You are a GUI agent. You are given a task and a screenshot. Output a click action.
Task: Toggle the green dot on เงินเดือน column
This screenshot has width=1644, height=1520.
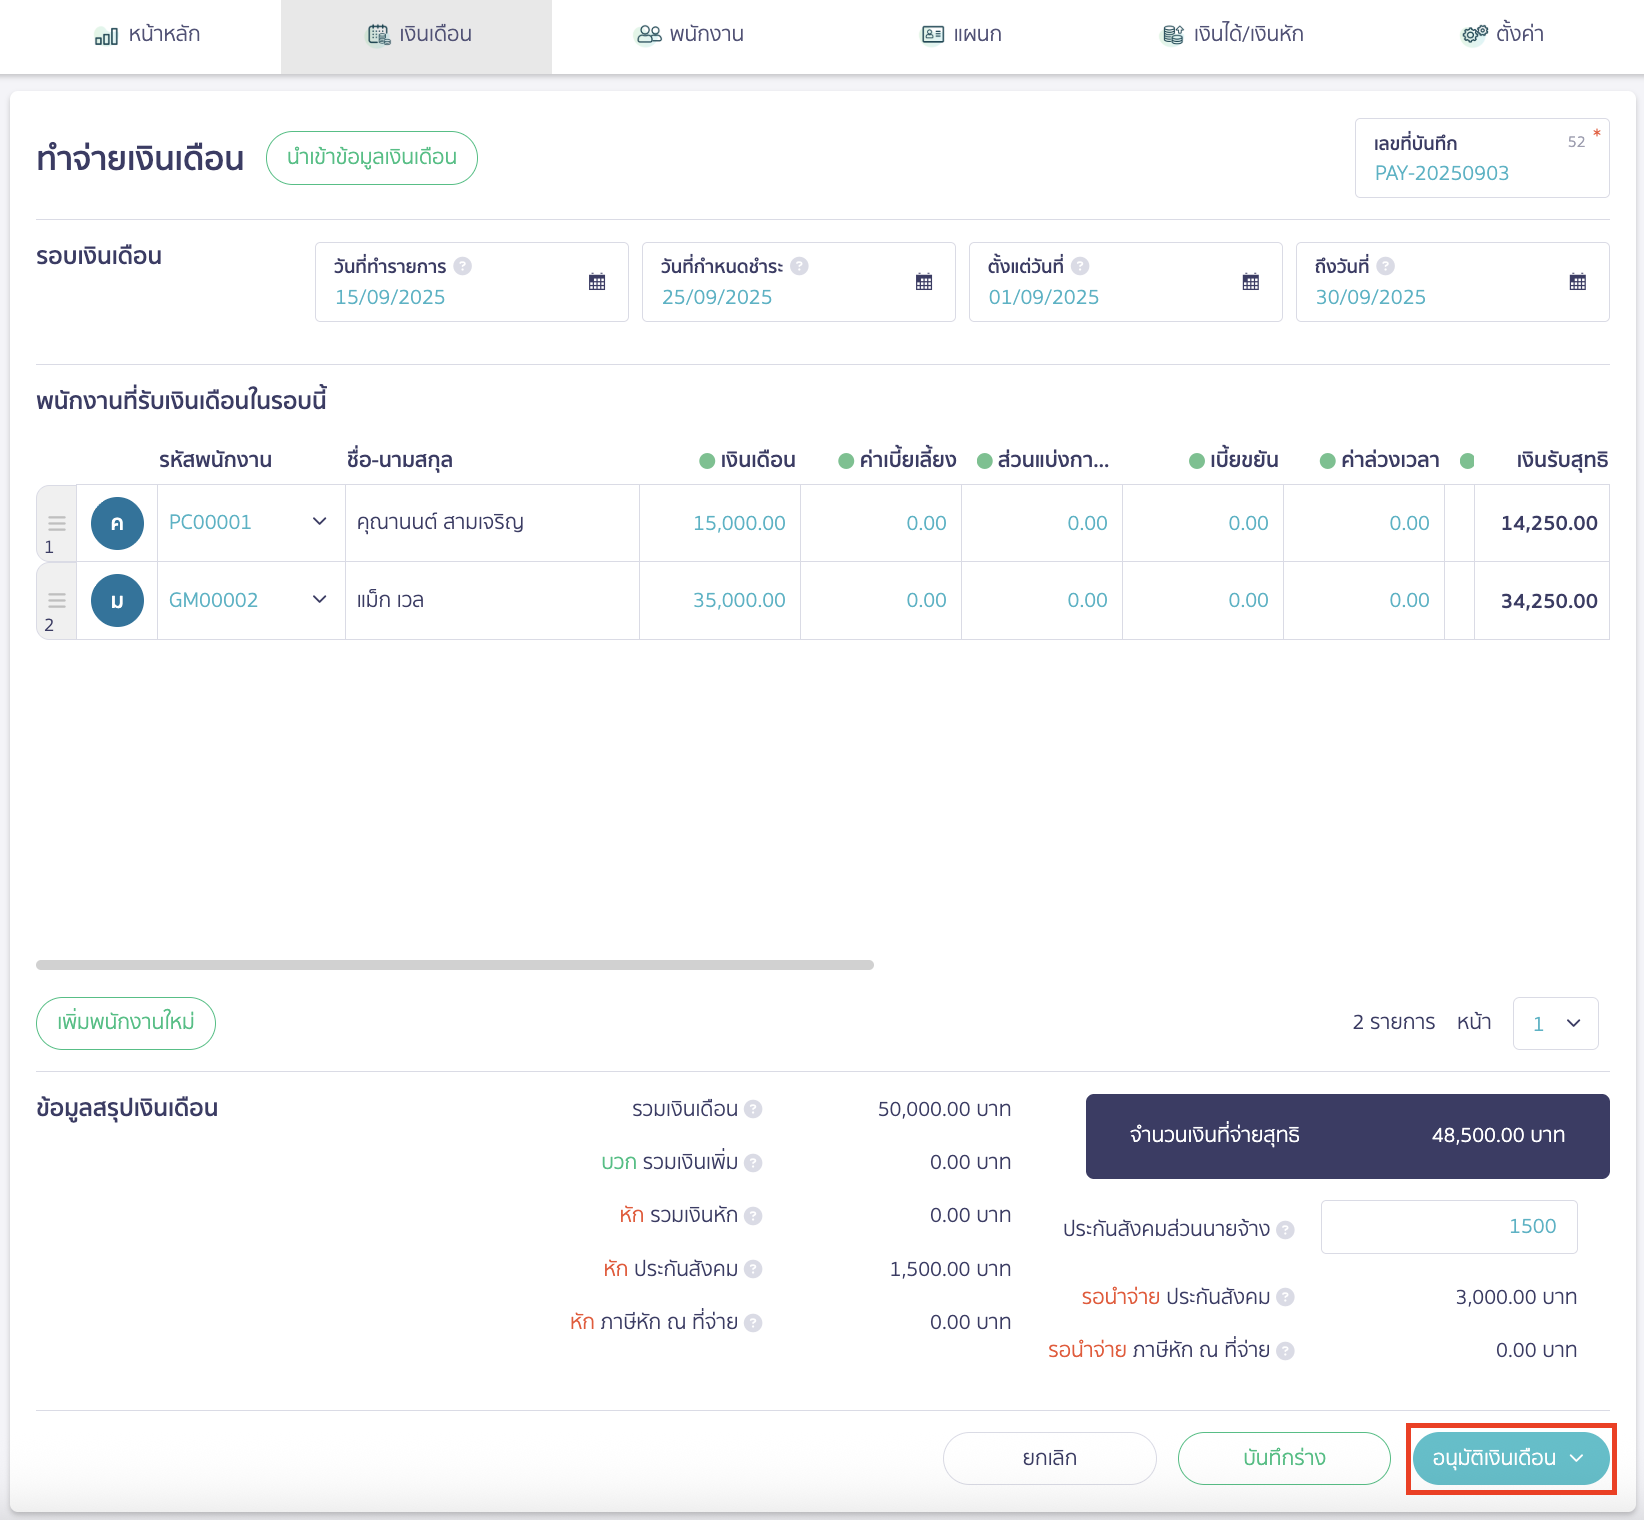pyautogui.click(x=707, y=461)
